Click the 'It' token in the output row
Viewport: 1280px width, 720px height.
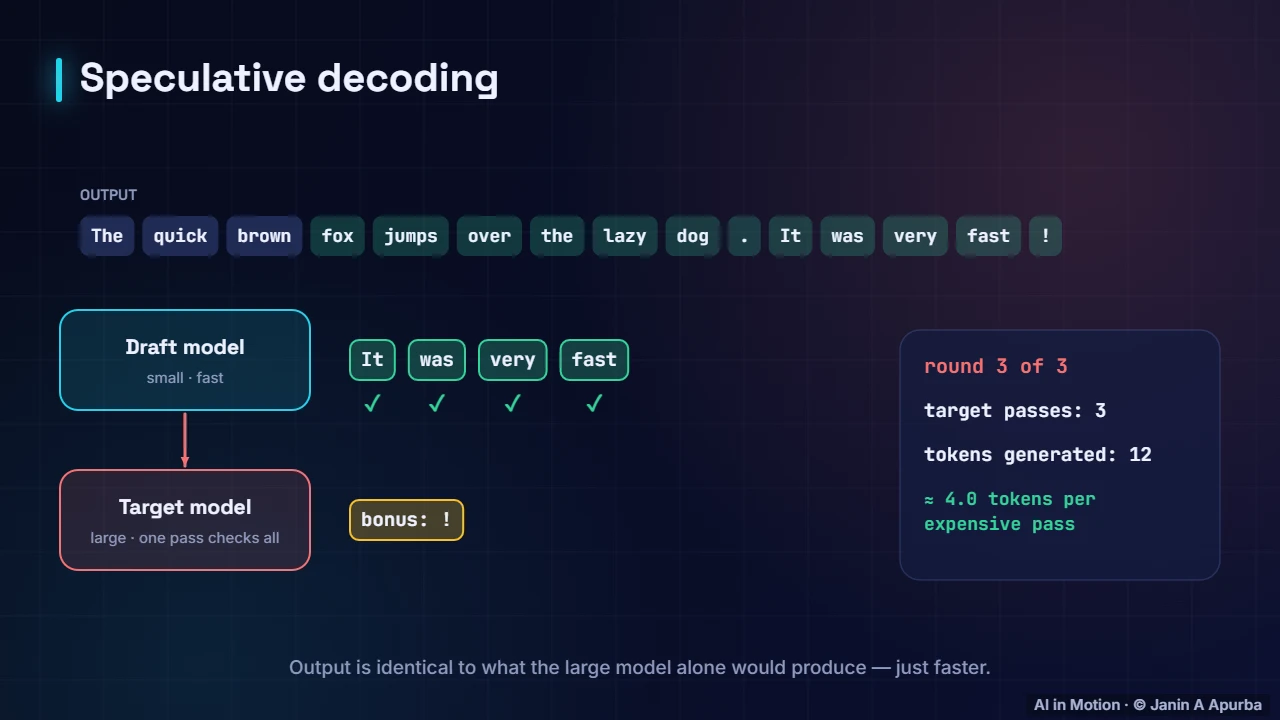pyautogui.click(x=791, y=236)
